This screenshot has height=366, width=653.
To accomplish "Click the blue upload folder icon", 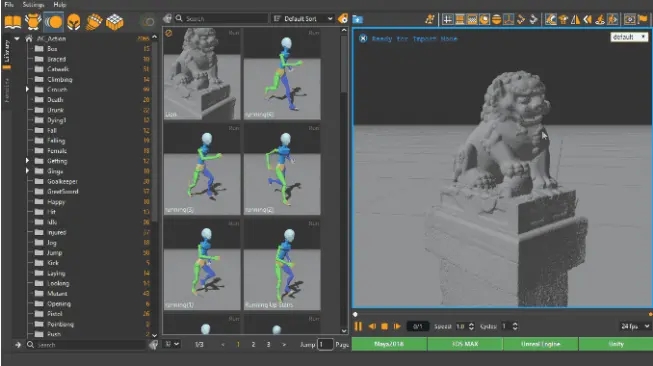I will [358, 19].
